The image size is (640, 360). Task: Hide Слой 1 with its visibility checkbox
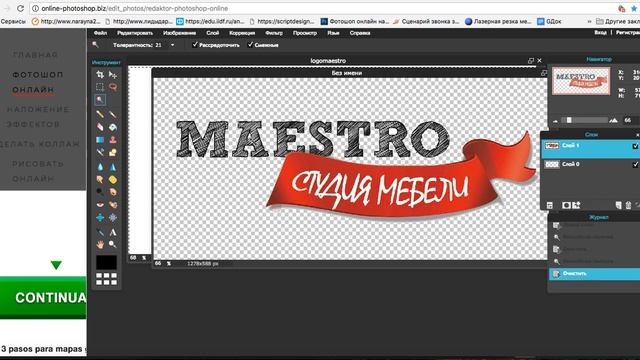(636, 146)
